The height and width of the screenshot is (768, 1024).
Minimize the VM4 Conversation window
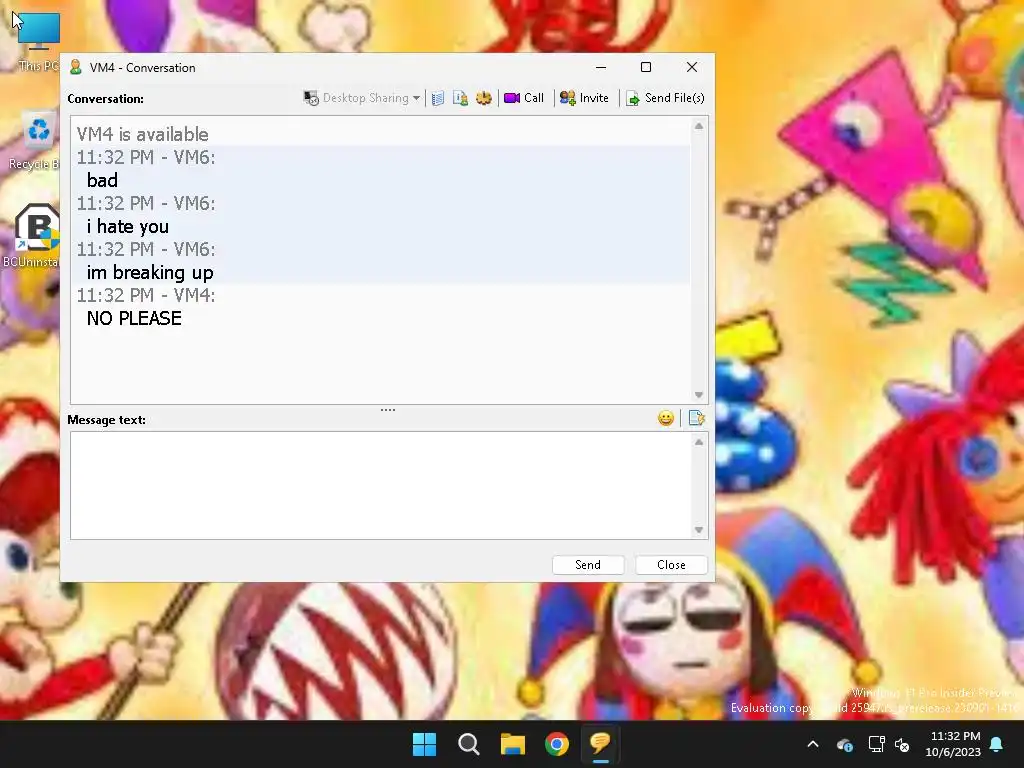tap(601, 67)
